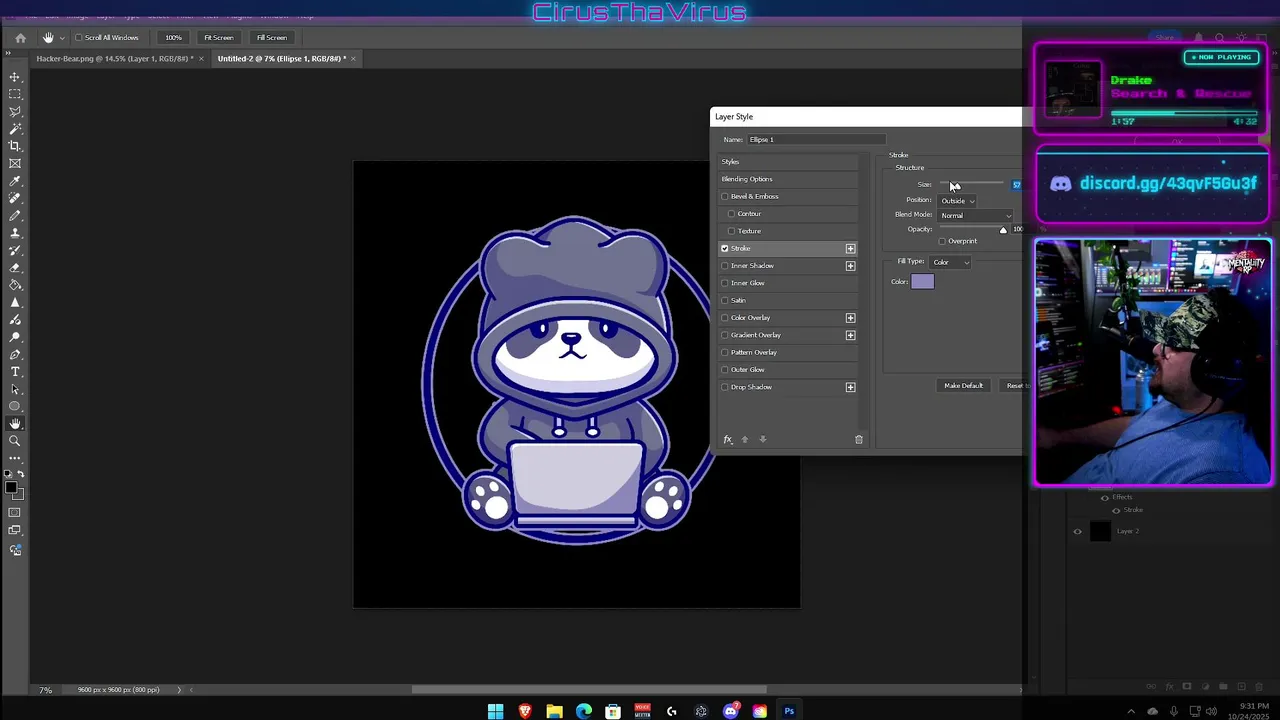The width and height of the screenshot is (1280, 720).
Task: Open Windows Start menu
Action: (x=495, y=711)
